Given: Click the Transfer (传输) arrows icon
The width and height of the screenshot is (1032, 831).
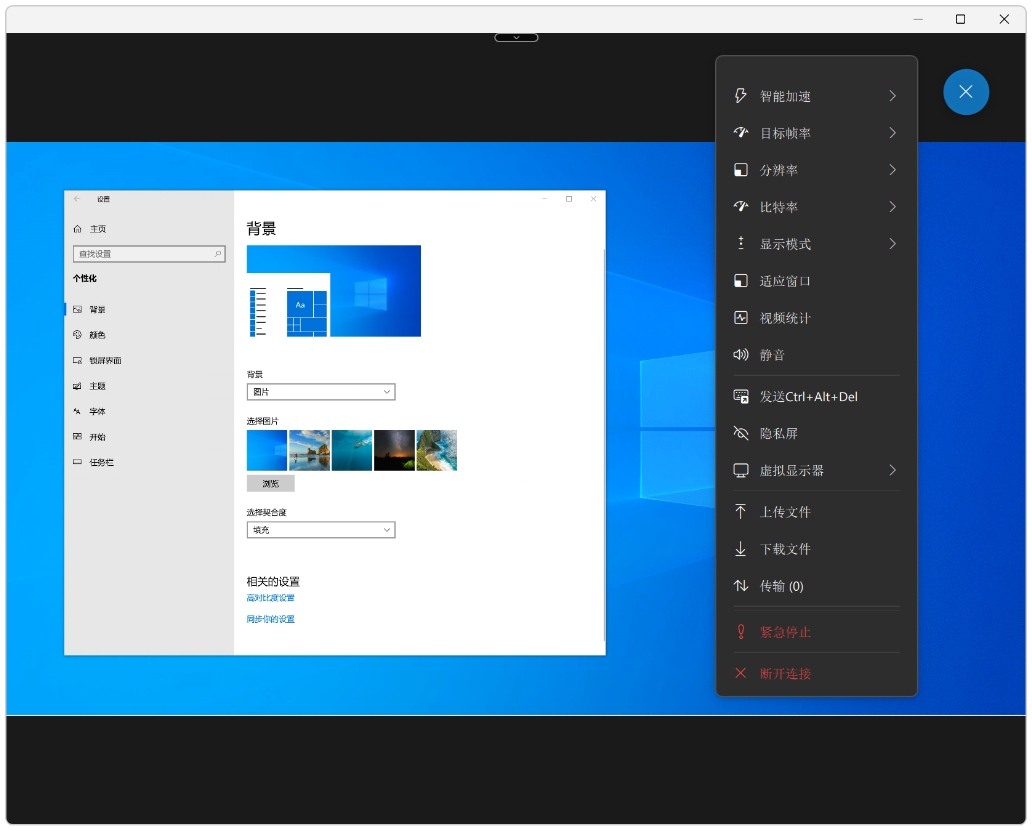Looking at the screenshot, I should pyautogui.click(x=740, y=586).
